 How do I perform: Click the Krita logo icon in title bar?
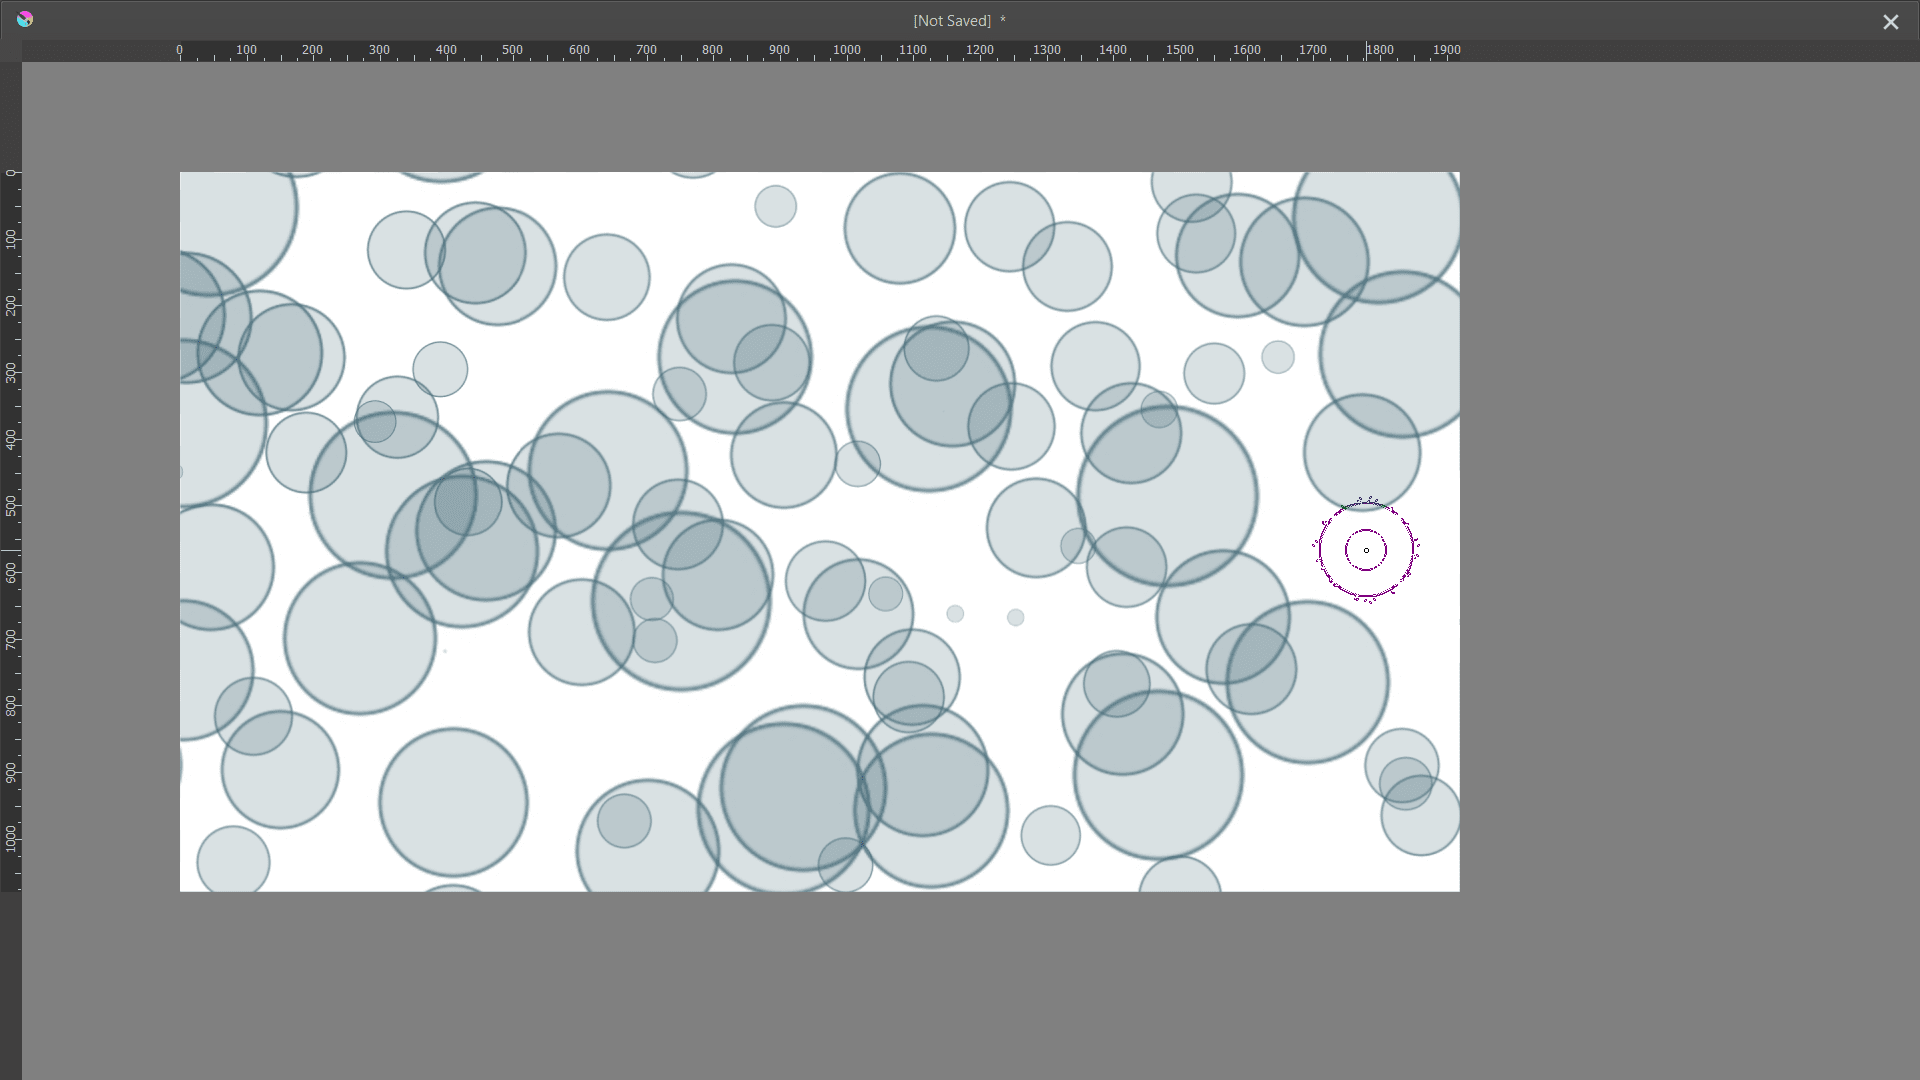click(x=25, y=19)
